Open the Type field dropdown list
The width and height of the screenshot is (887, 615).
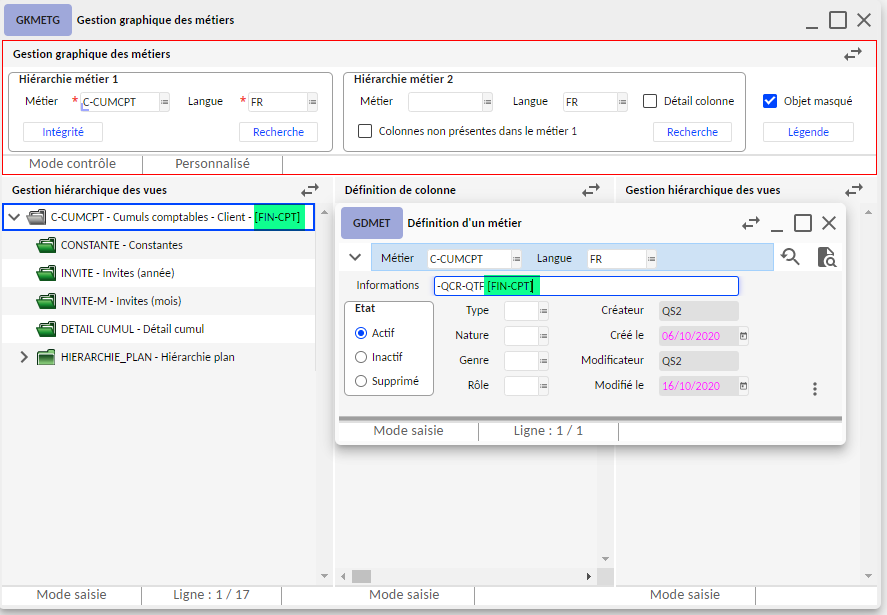(x=544, y=311)
